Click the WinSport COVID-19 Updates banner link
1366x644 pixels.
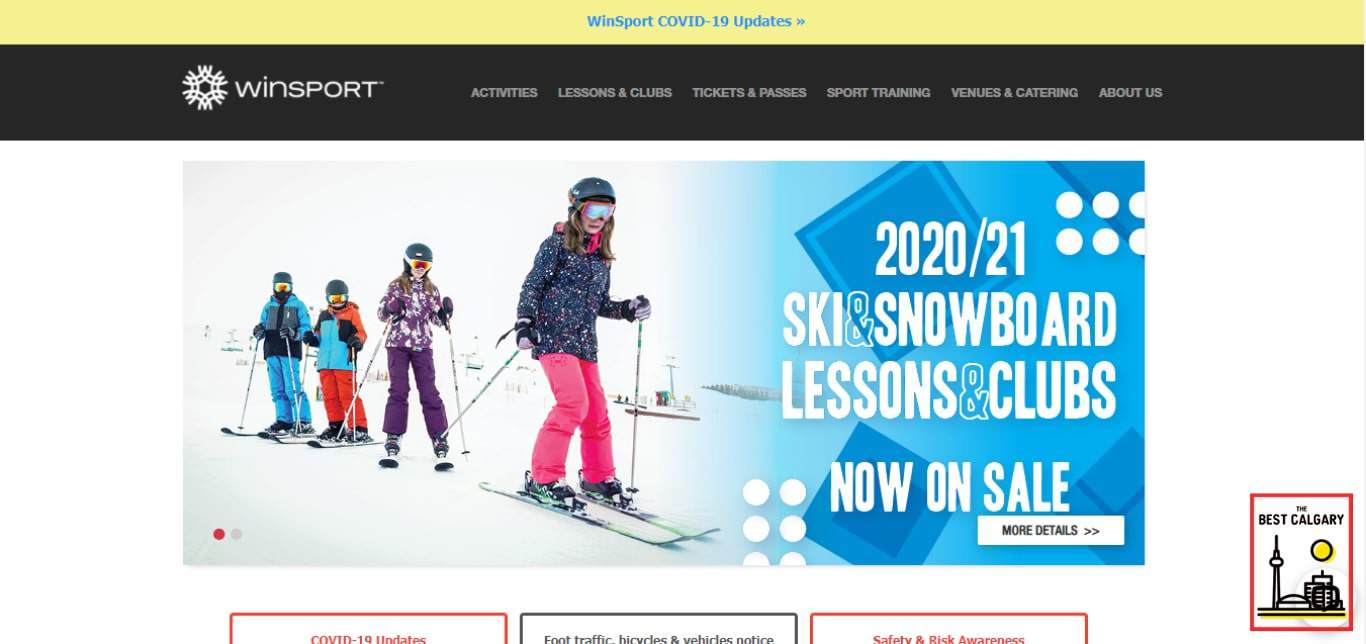pyautogui.click(x=696, y=21)
